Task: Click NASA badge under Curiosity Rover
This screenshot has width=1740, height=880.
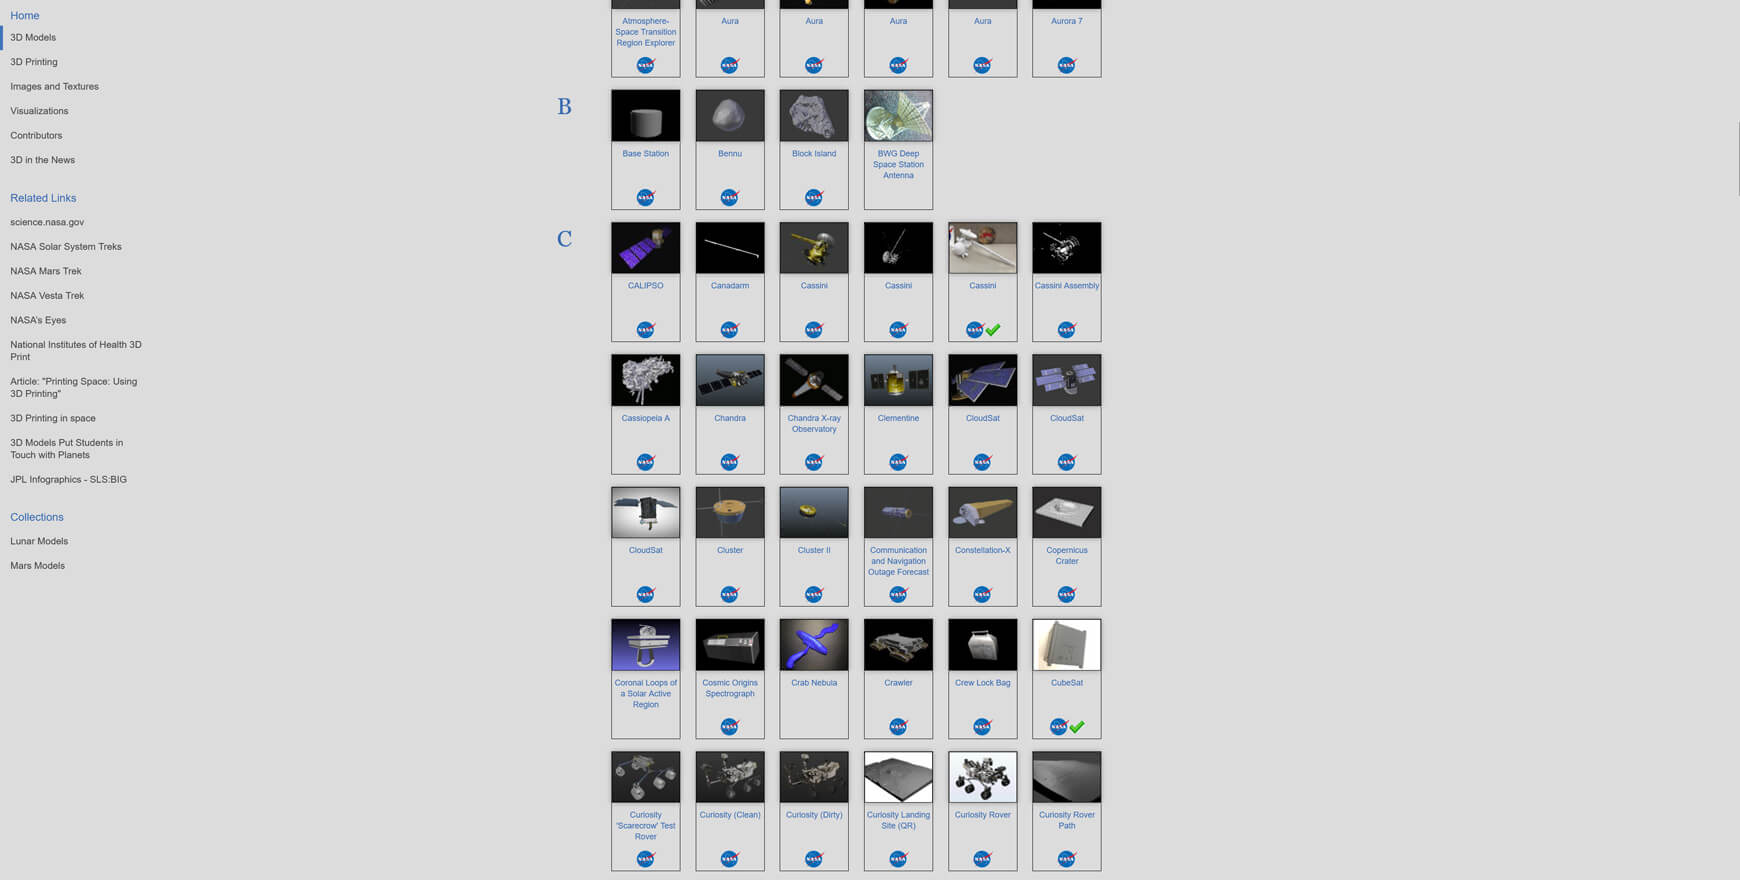Action: click(983, 858)
